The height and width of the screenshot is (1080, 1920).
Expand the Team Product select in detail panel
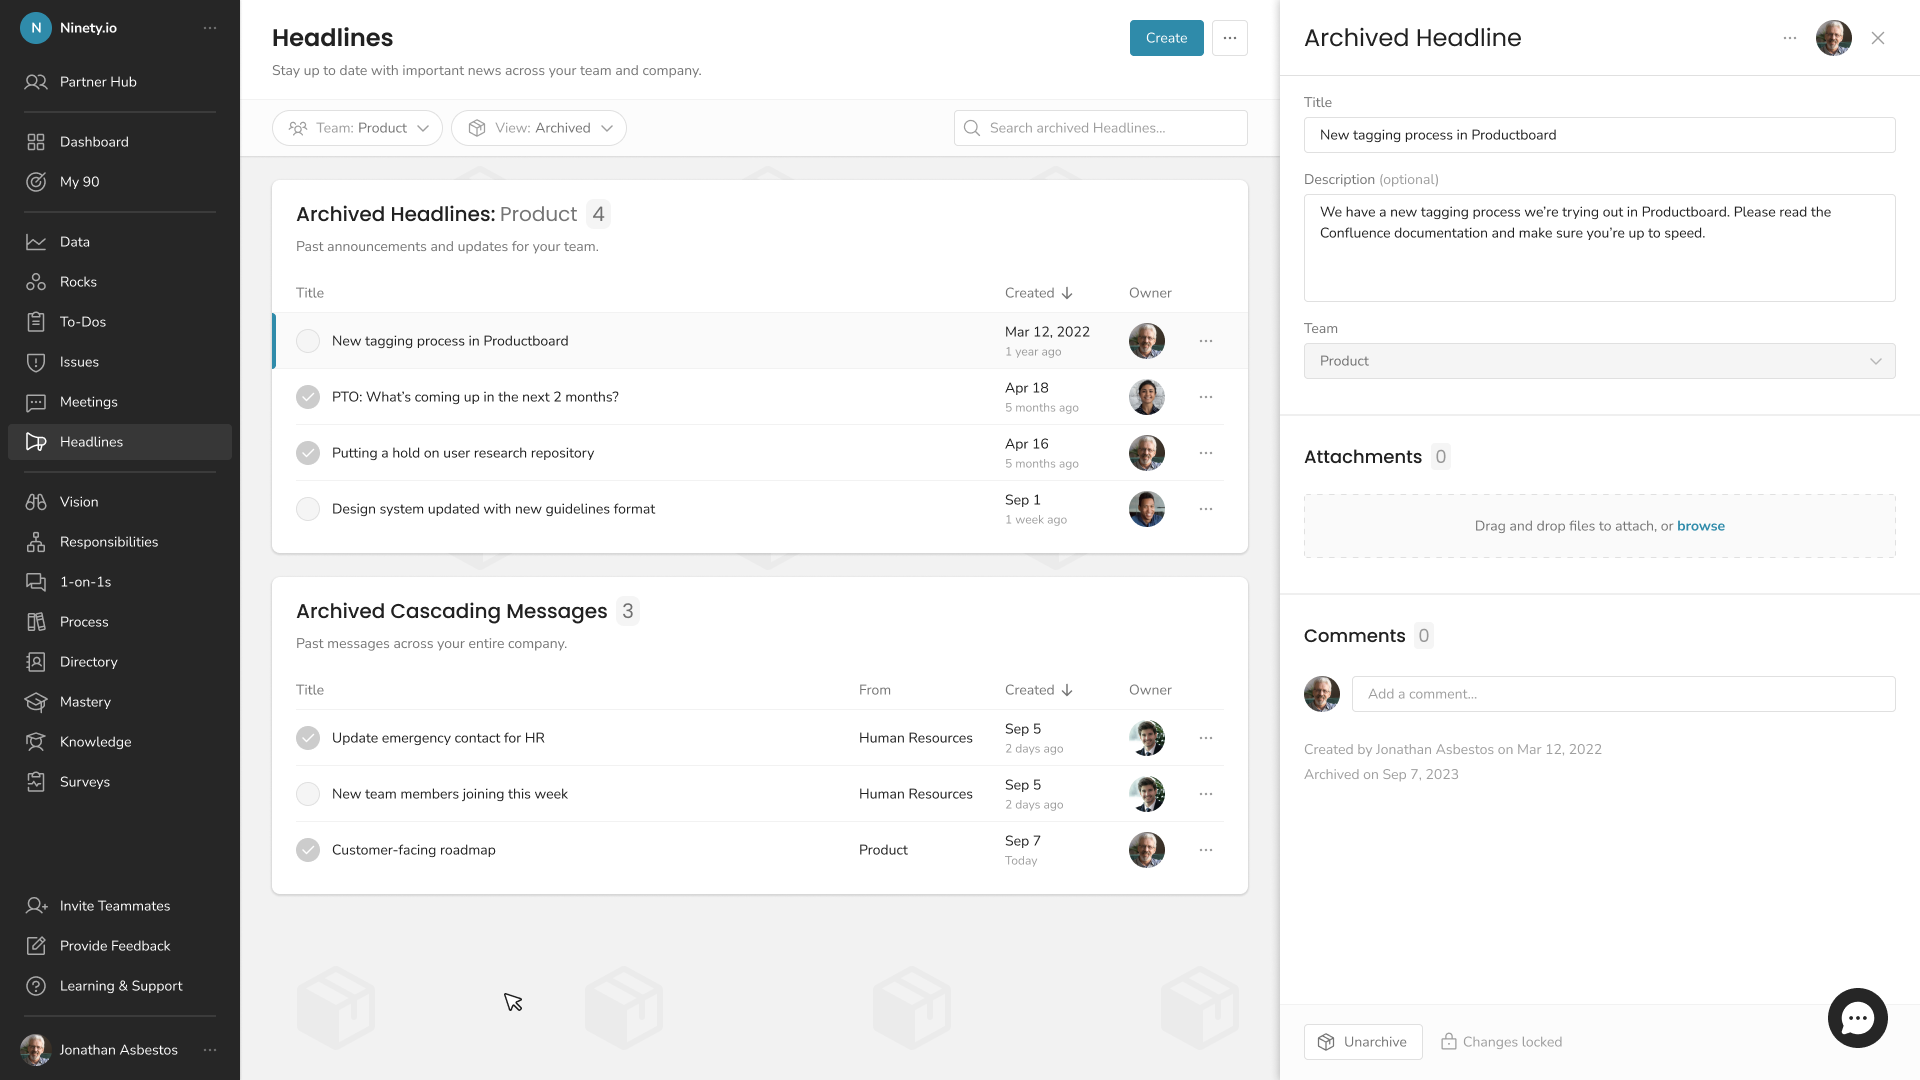click(x=1599, y=361)
